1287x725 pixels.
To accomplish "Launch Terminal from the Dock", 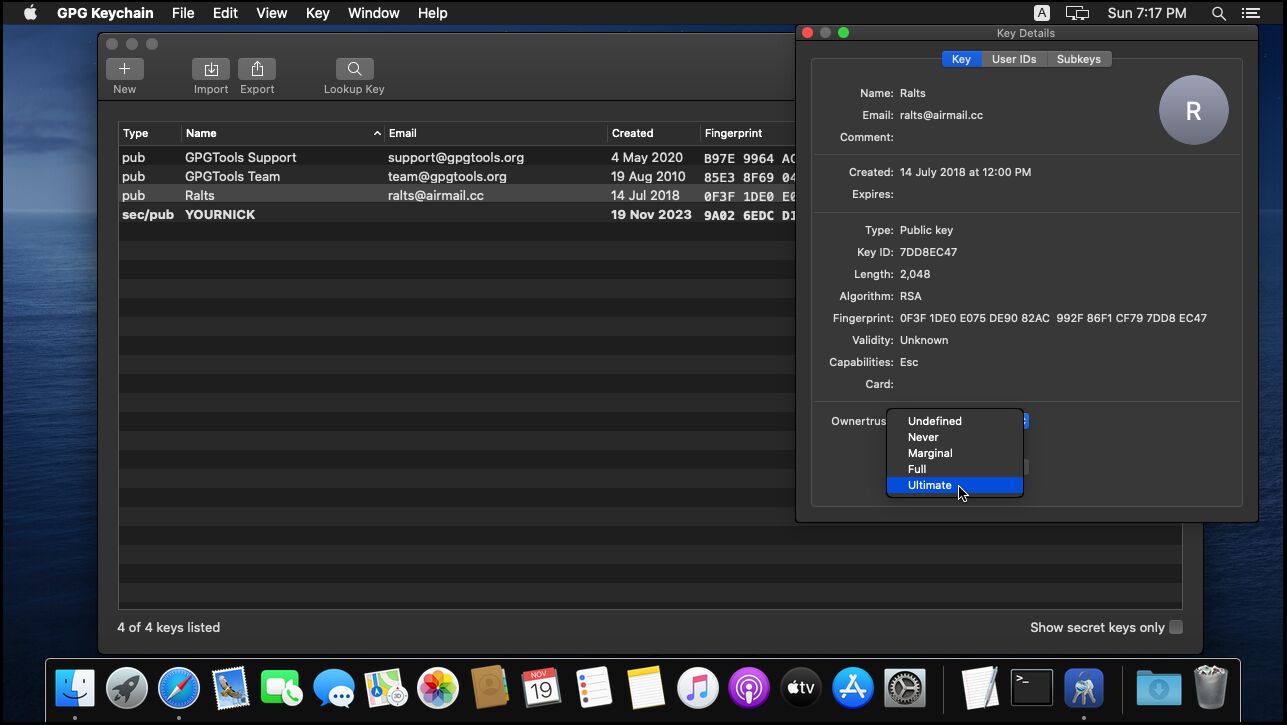I will click(x=1031, y=688).
